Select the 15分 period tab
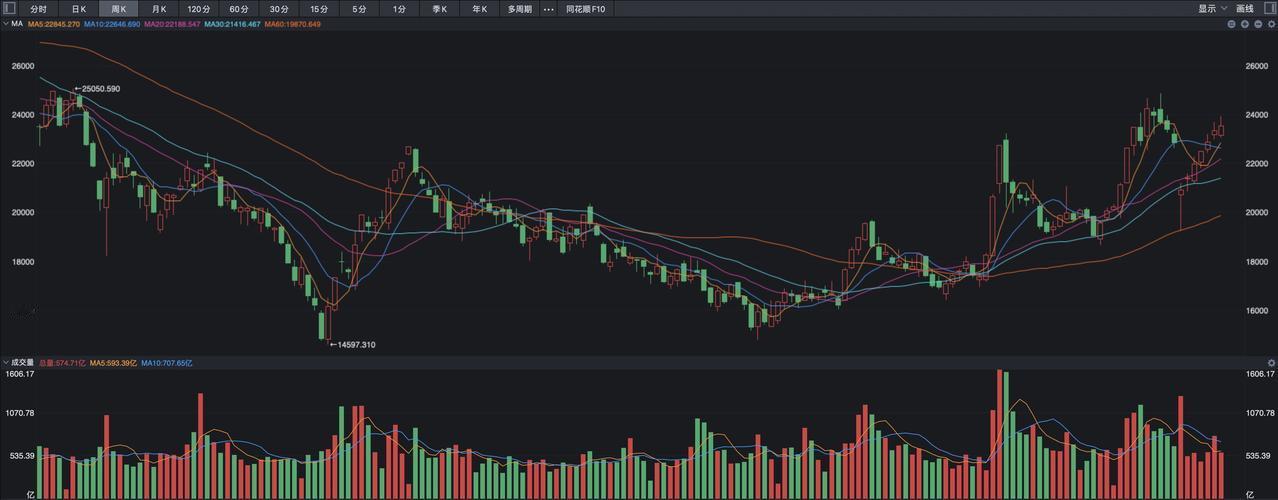The width and height of the screenshot is (1278, 500). point(319,8)
